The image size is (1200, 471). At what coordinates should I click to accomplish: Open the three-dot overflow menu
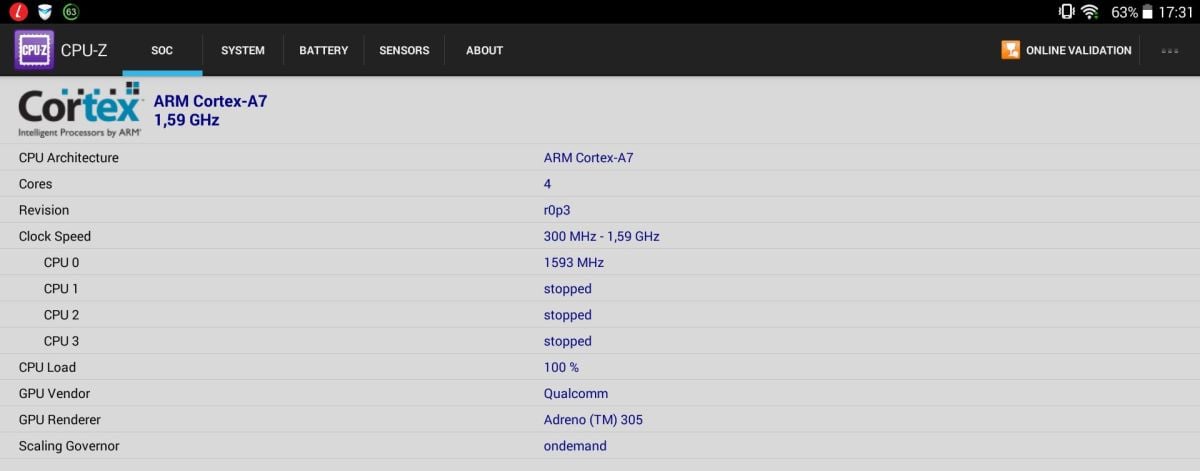(1169, 51)
